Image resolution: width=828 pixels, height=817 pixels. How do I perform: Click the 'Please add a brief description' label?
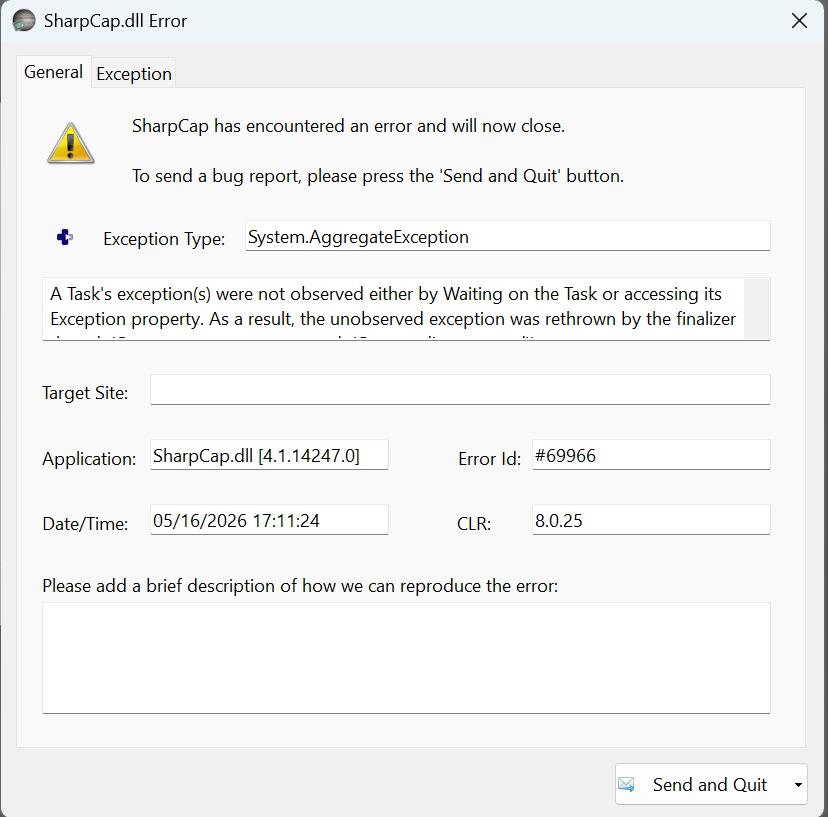(300, 586)
